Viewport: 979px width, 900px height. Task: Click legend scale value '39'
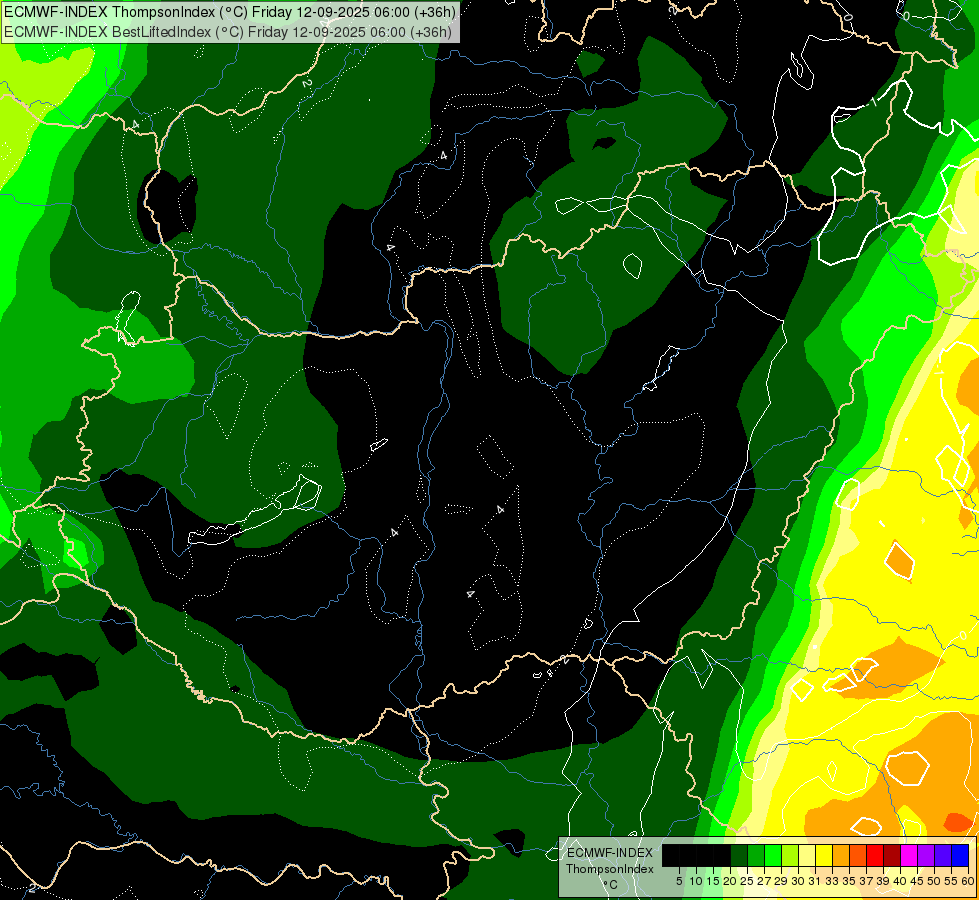[883, 881]
